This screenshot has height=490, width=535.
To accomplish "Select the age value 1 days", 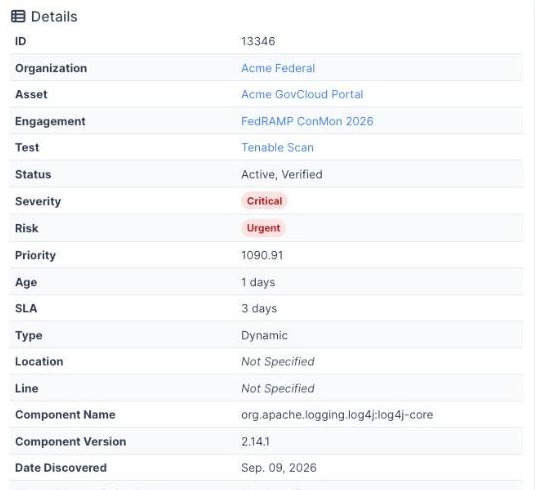I will click(258, 282).
